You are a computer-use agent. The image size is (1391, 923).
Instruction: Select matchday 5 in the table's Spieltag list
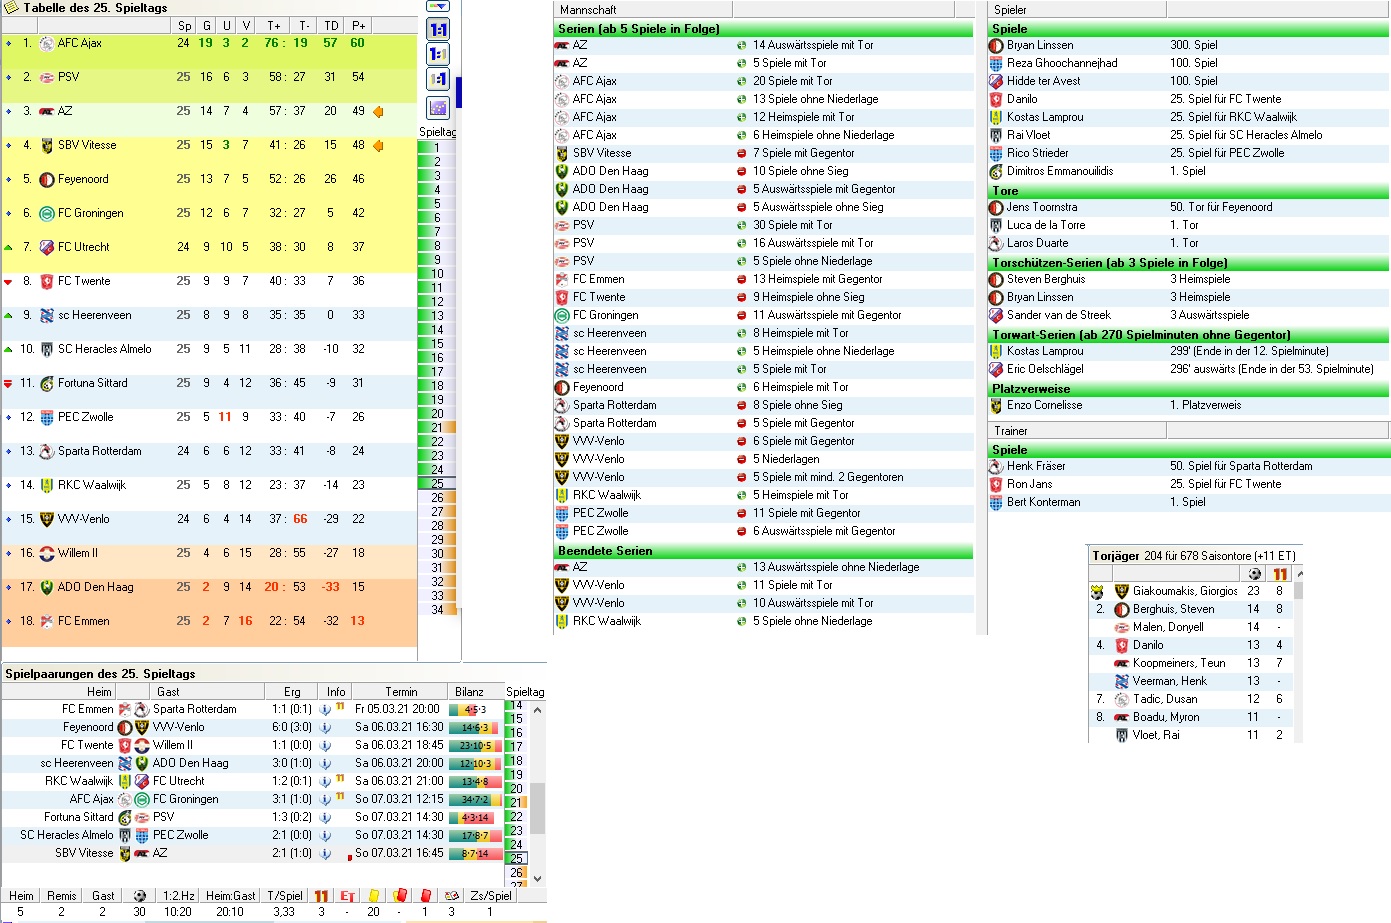pos(437,204)
